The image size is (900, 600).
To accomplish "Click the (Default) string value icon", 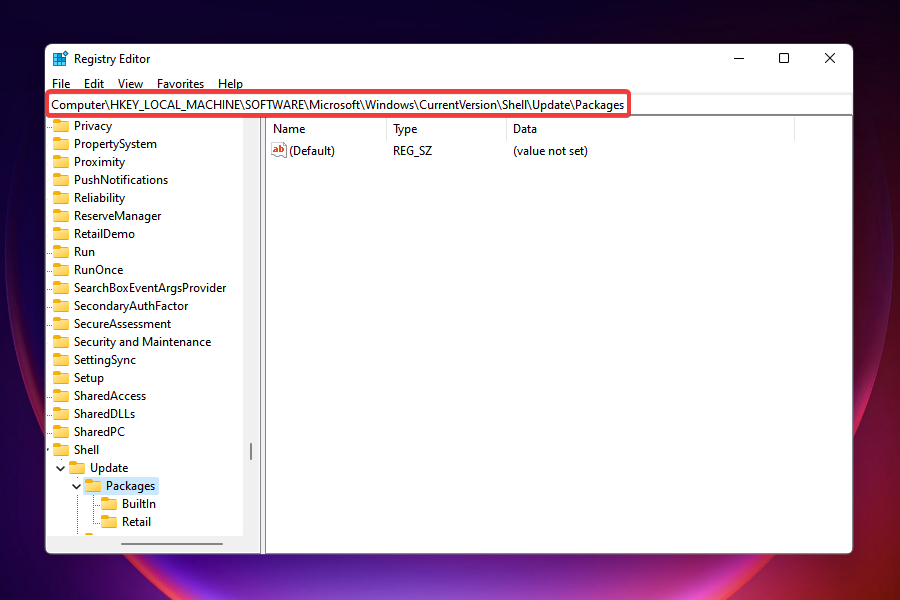I will pyautogui.click(x=279, y=151).
